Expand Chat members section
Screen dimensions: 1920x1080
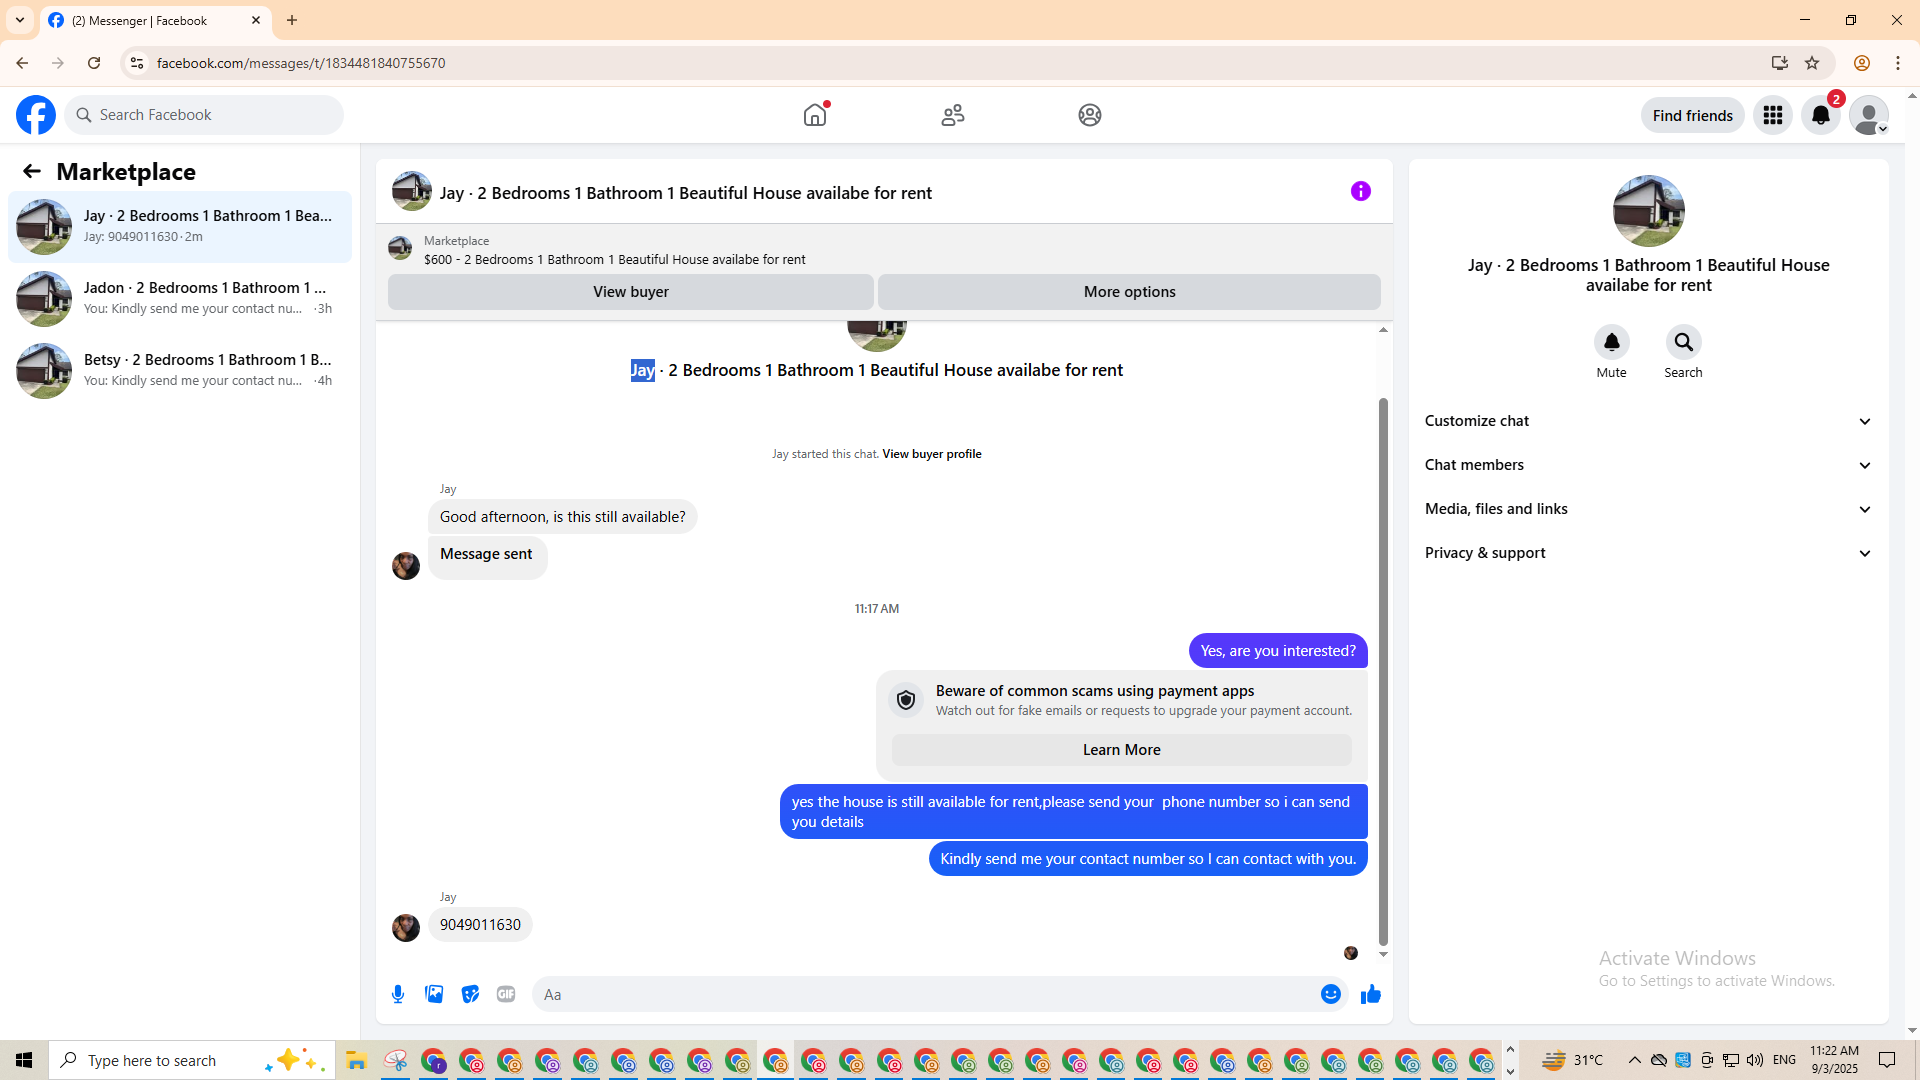pyautogui.click(x=1648, y=465)
